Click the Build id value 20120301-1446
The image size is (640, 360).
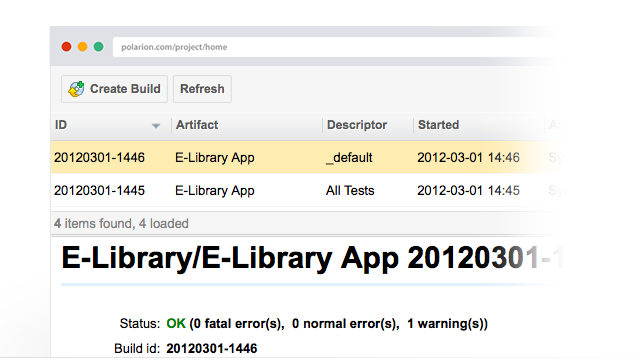point(211,349)
